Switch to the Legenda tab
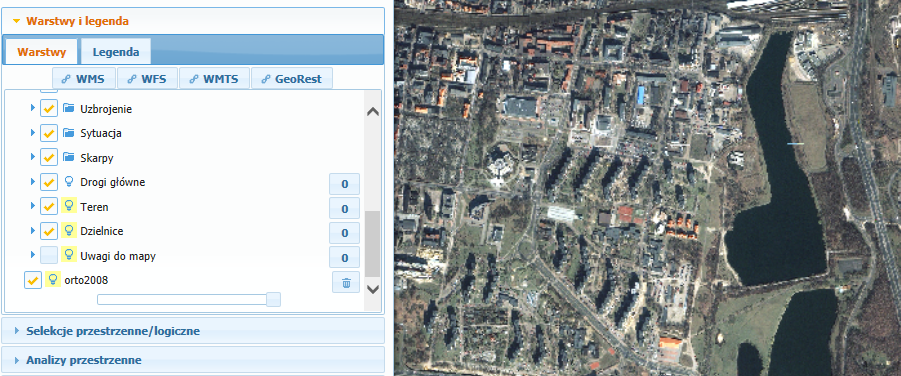The image size is (901, 376). (116, 52)
